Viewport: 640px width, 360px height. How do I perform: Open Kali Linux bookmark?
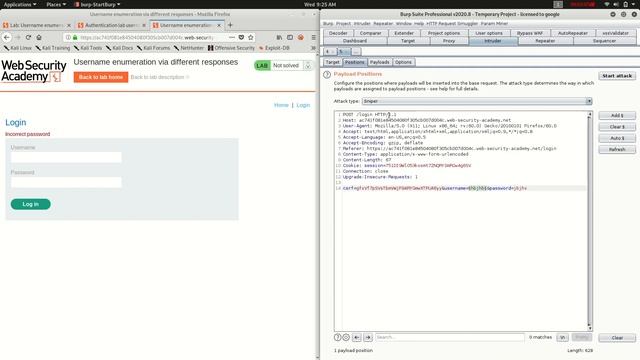(18, 48)
